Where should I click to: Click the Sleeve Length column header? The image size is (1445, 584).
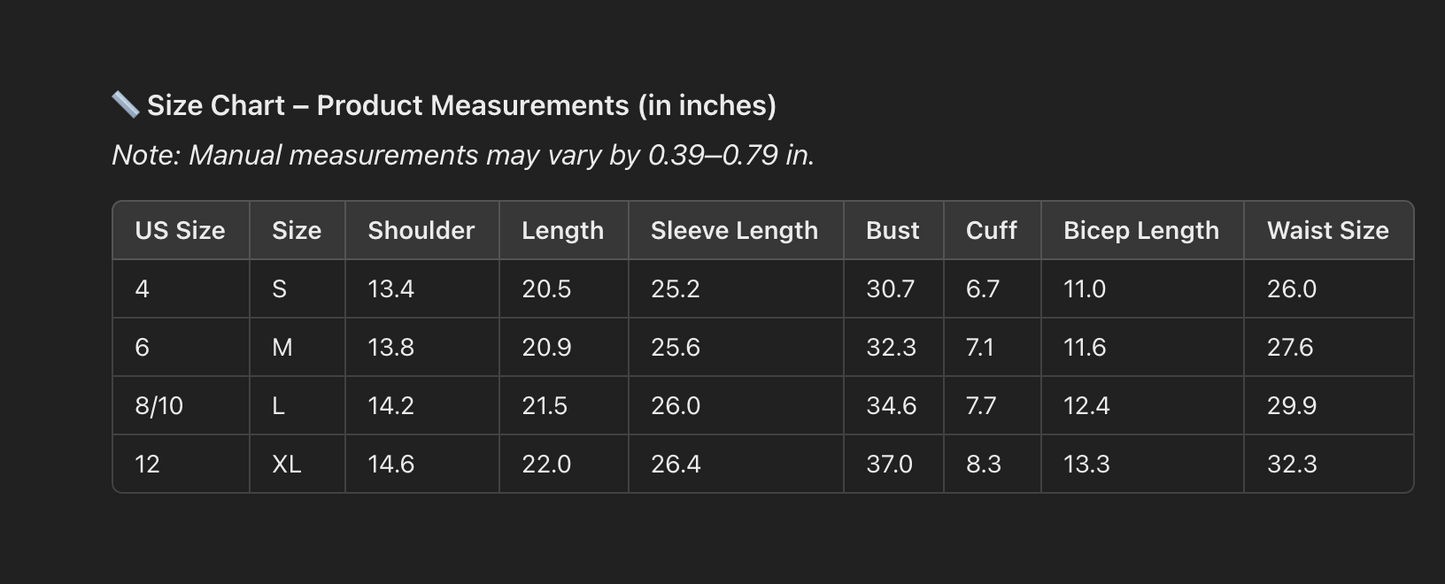pyautogui.click(x=734, y=230)
